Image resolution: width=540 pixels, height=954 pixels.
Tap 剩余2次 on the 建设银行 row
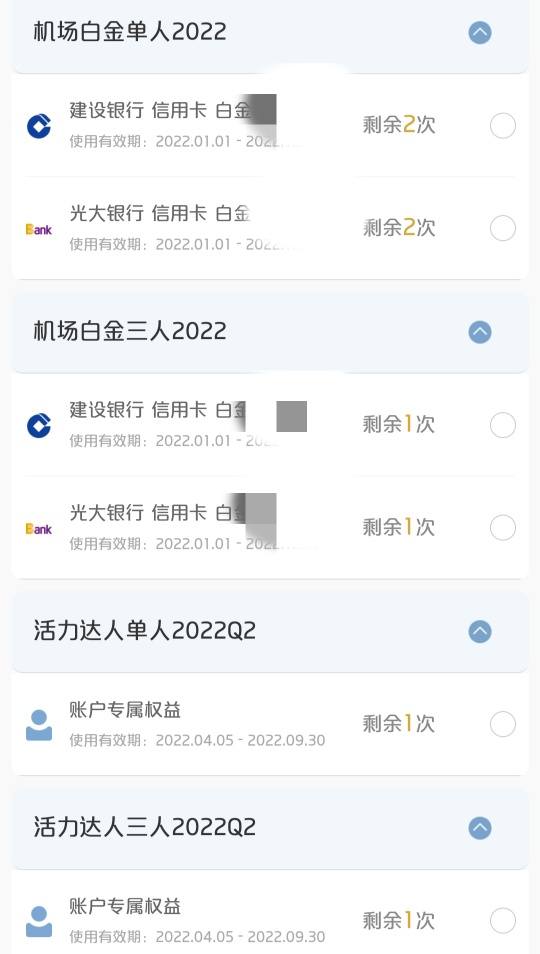399,125
